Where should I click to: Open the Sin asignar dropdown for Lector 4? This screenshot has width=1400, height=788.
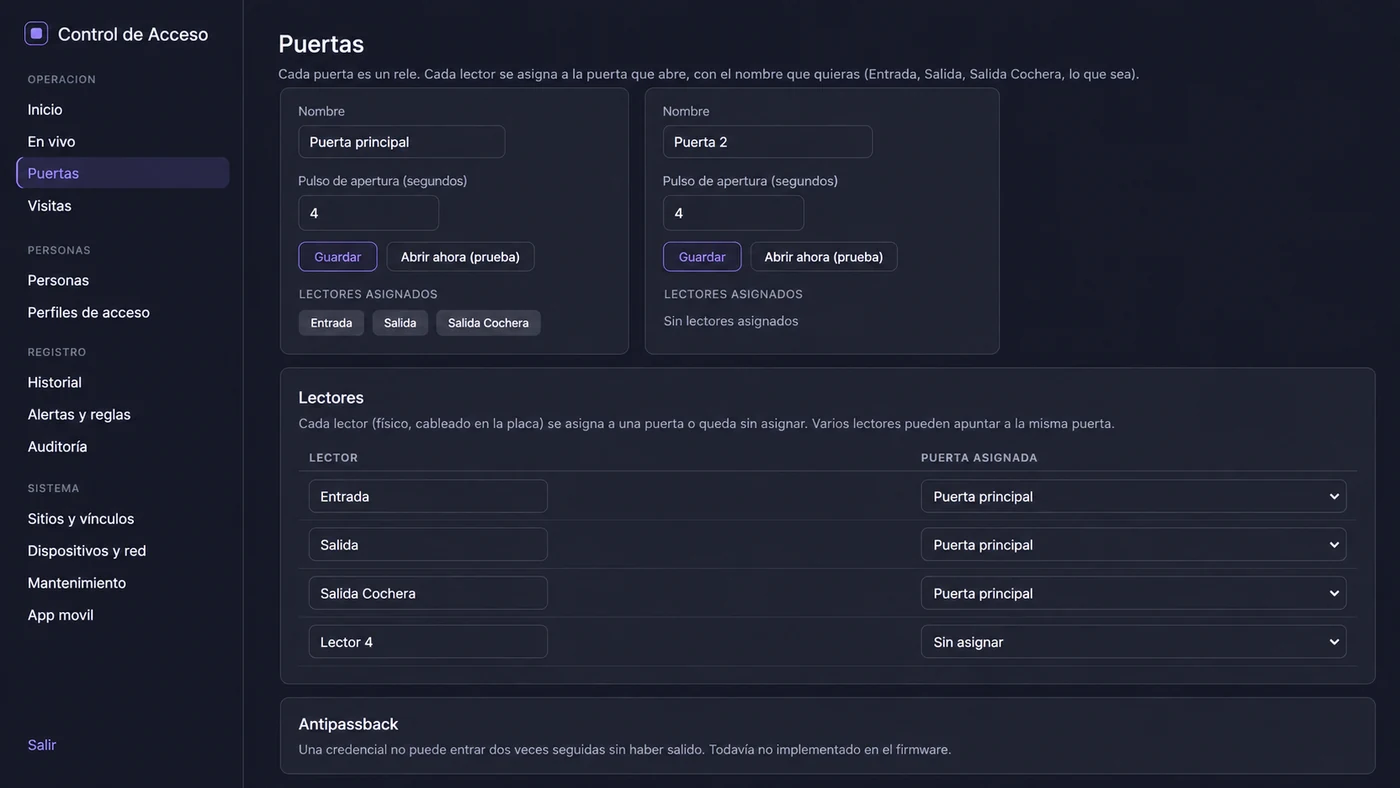(1133, 642)
